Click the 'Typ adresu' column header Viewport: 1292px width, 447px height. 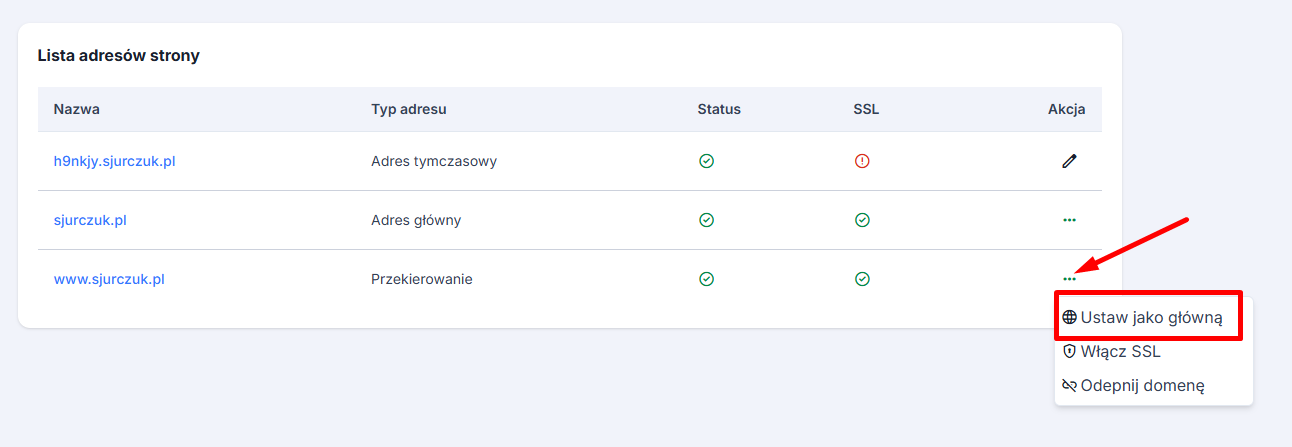pos(408,109)
